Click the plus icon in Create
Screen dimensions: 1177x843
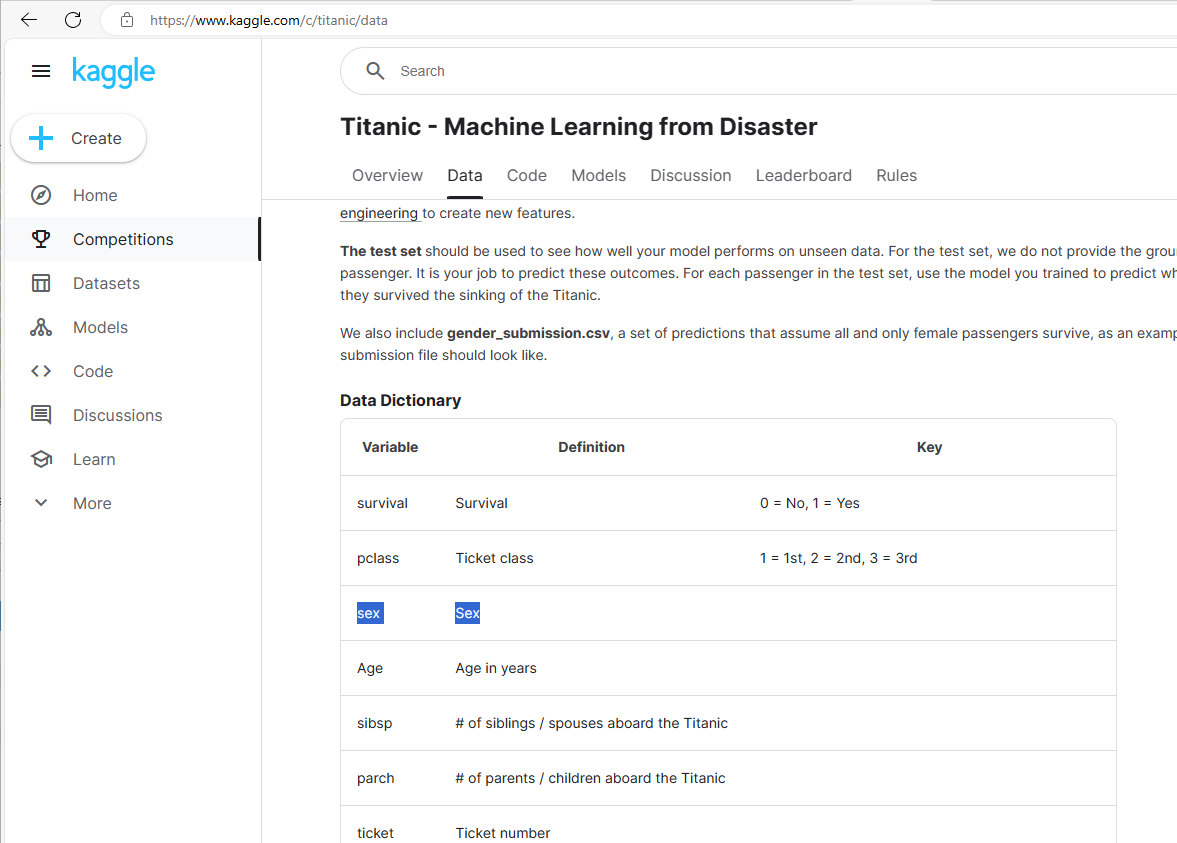[41, 138]
